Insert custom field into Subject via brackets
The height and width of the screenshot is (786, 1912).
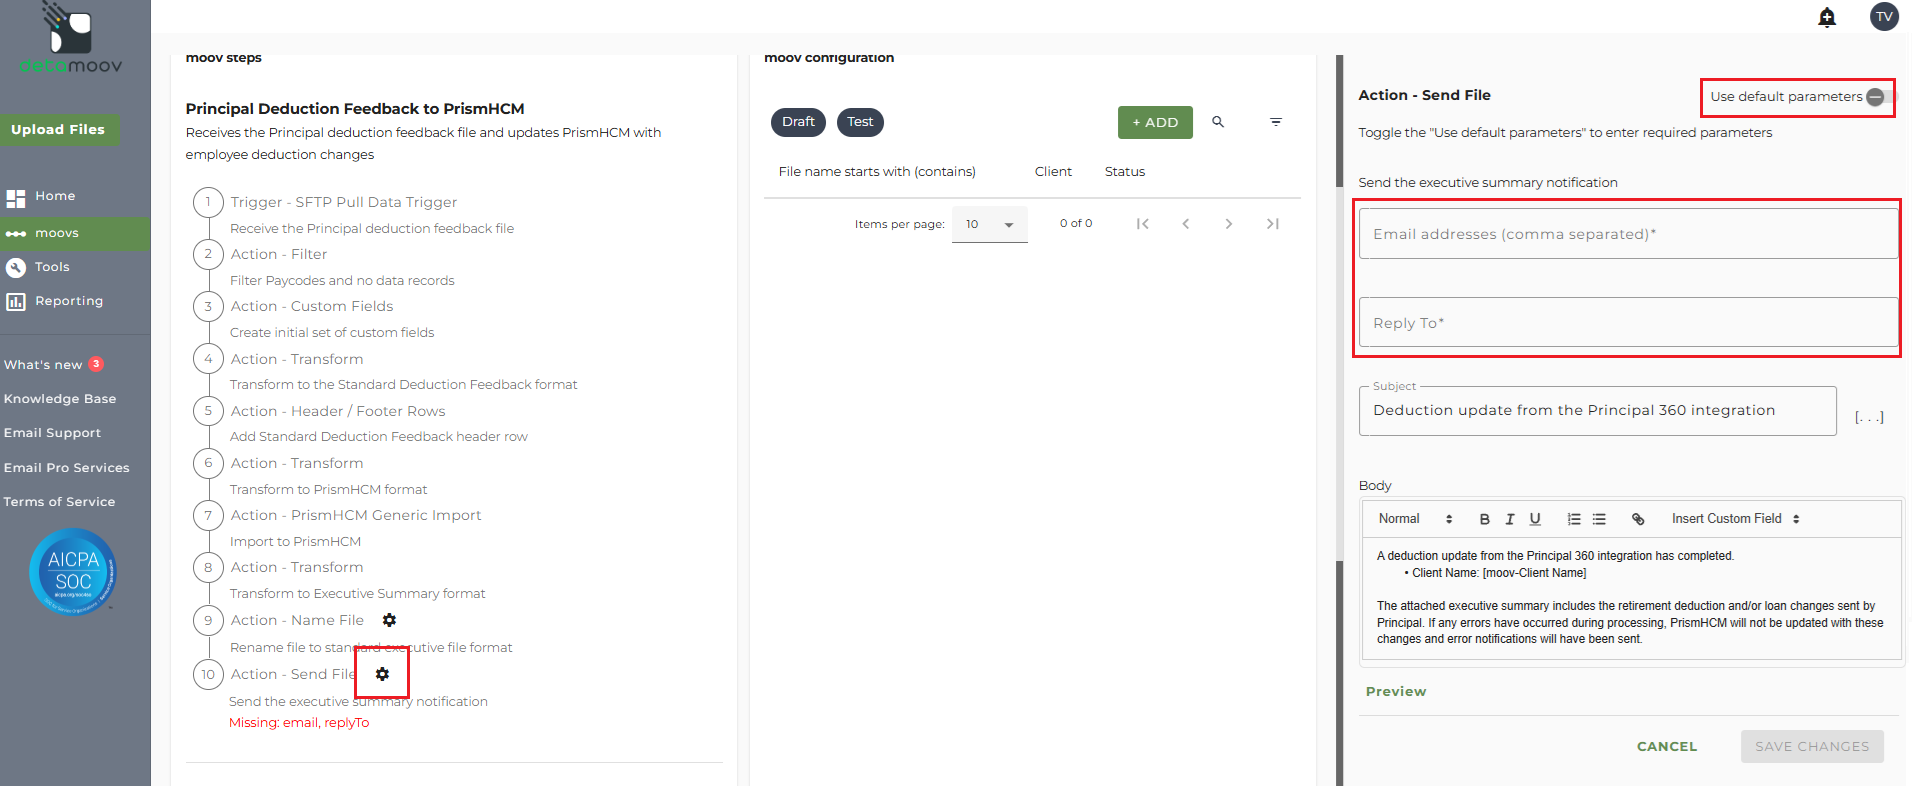point(1869,417)
